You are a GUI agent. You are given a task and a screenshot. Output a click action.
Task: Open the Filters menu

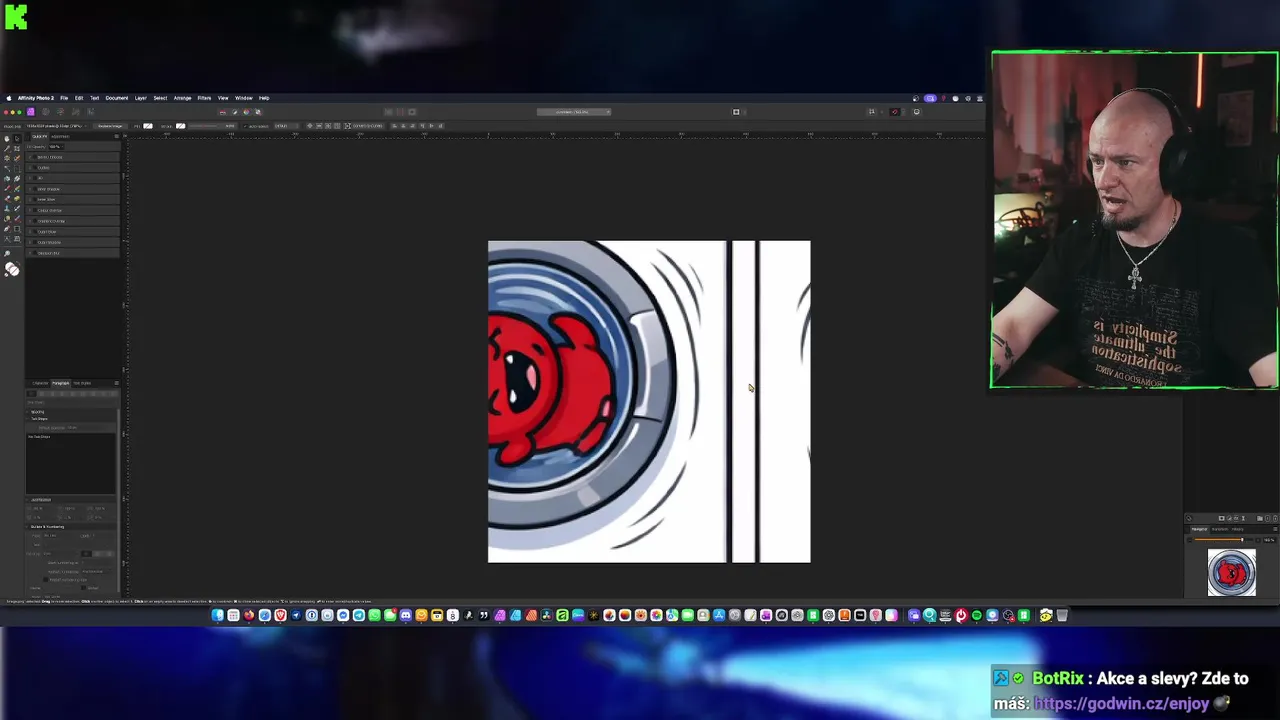click(204, 98)
